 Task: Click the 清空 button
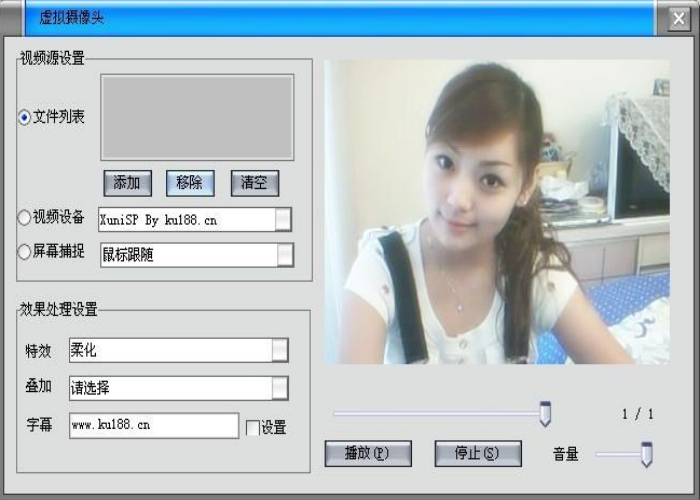255,183
